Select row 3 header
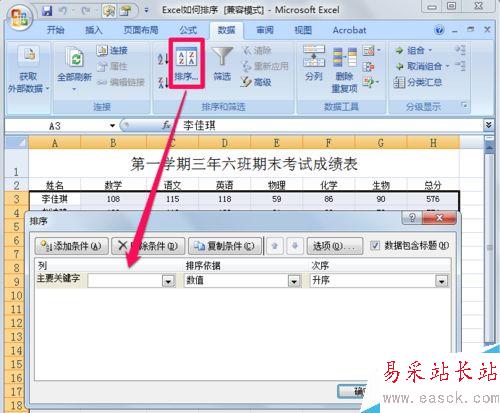Screen dimensions: 500x413 [x=16, y=199]
